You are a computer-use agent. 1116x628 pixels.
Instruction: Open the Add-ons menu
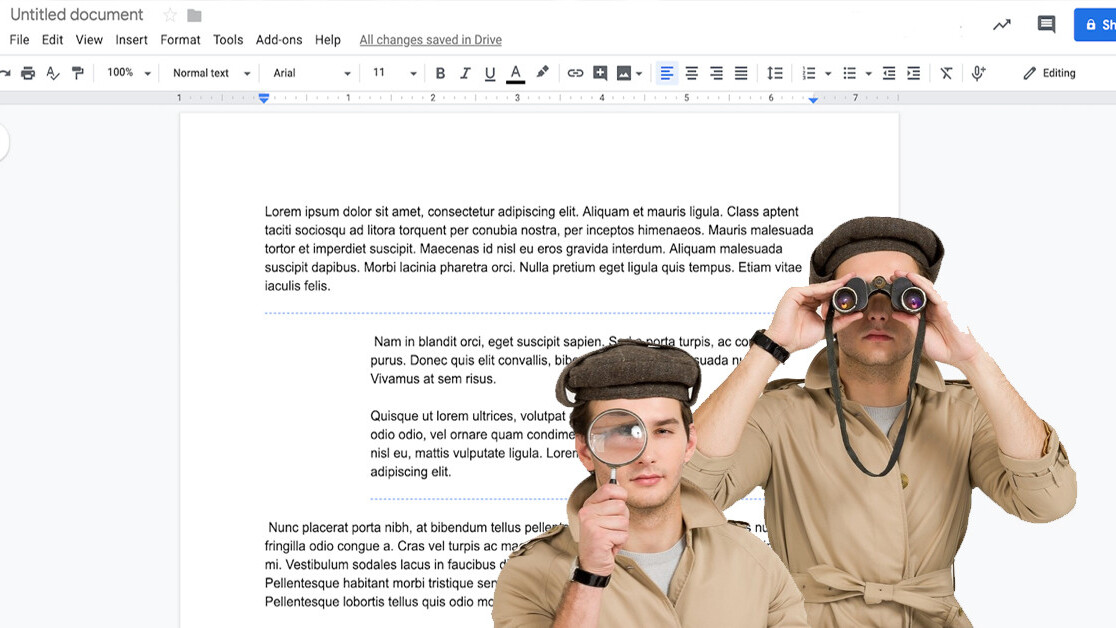pyautogui.click(x=279, y=40)
